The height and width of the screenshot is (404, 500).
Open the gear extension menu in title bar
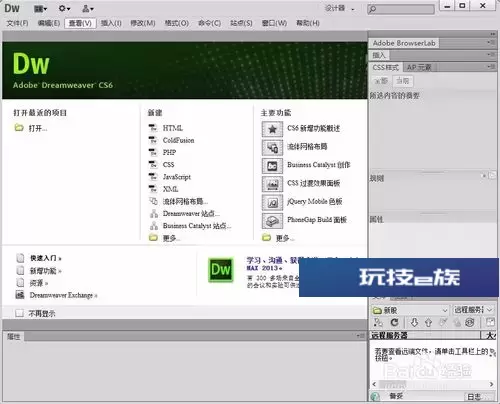pyautogui.click(x=64, y=8)
